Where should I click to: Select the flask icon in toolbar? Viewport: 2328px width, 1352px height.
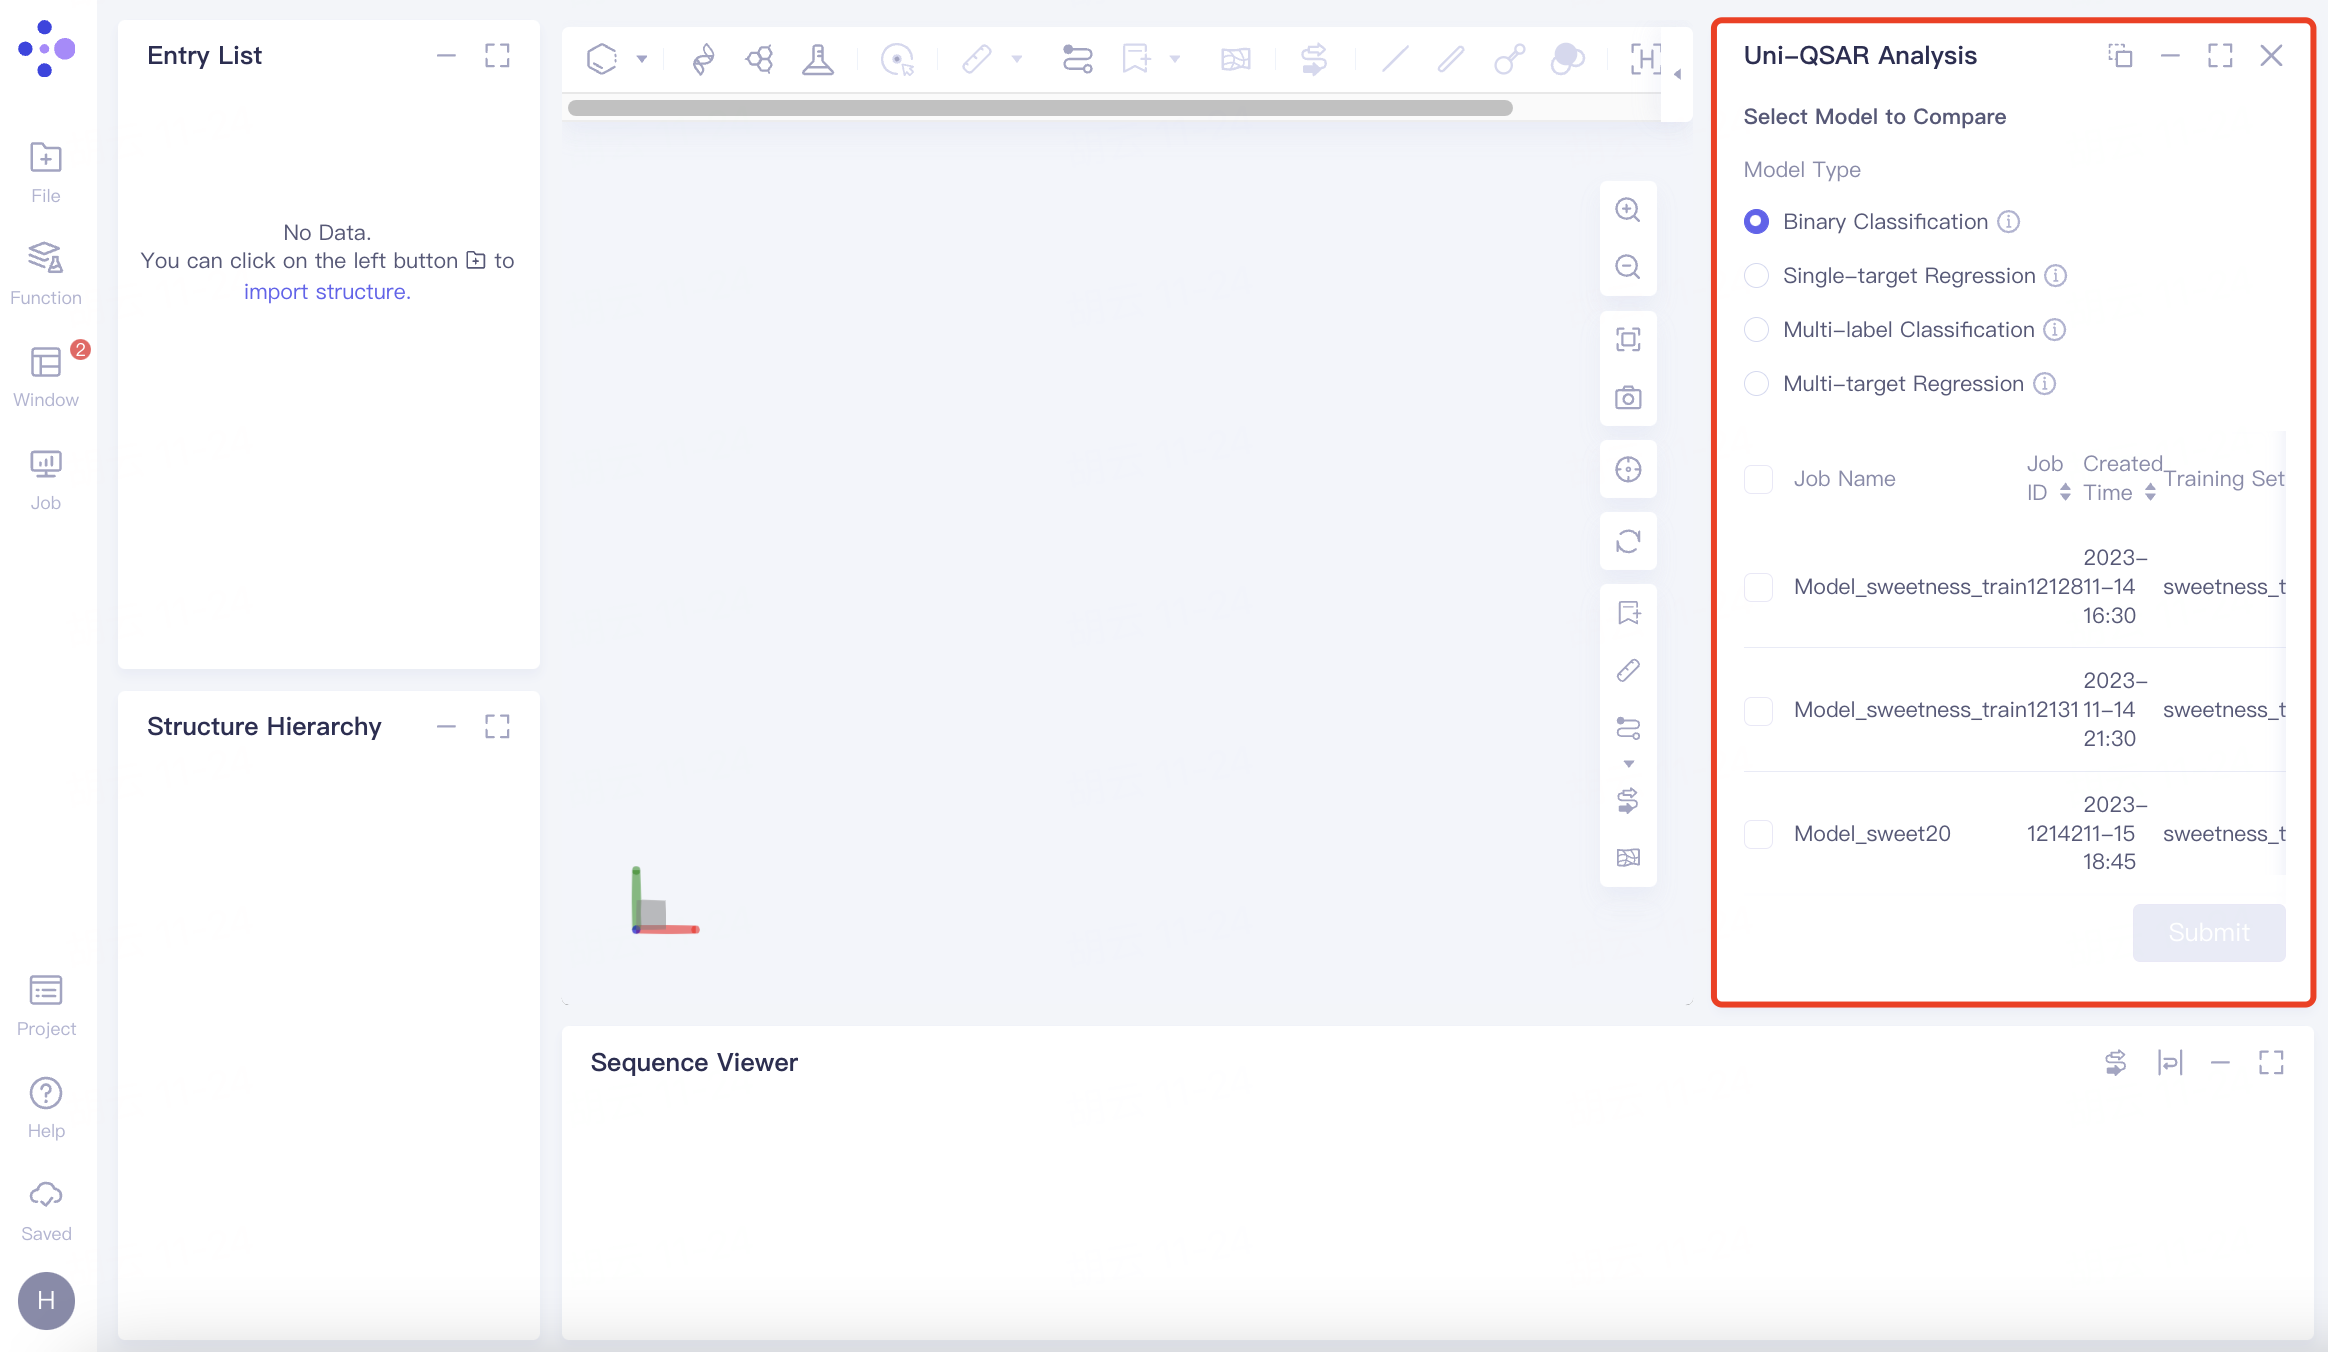818,60
